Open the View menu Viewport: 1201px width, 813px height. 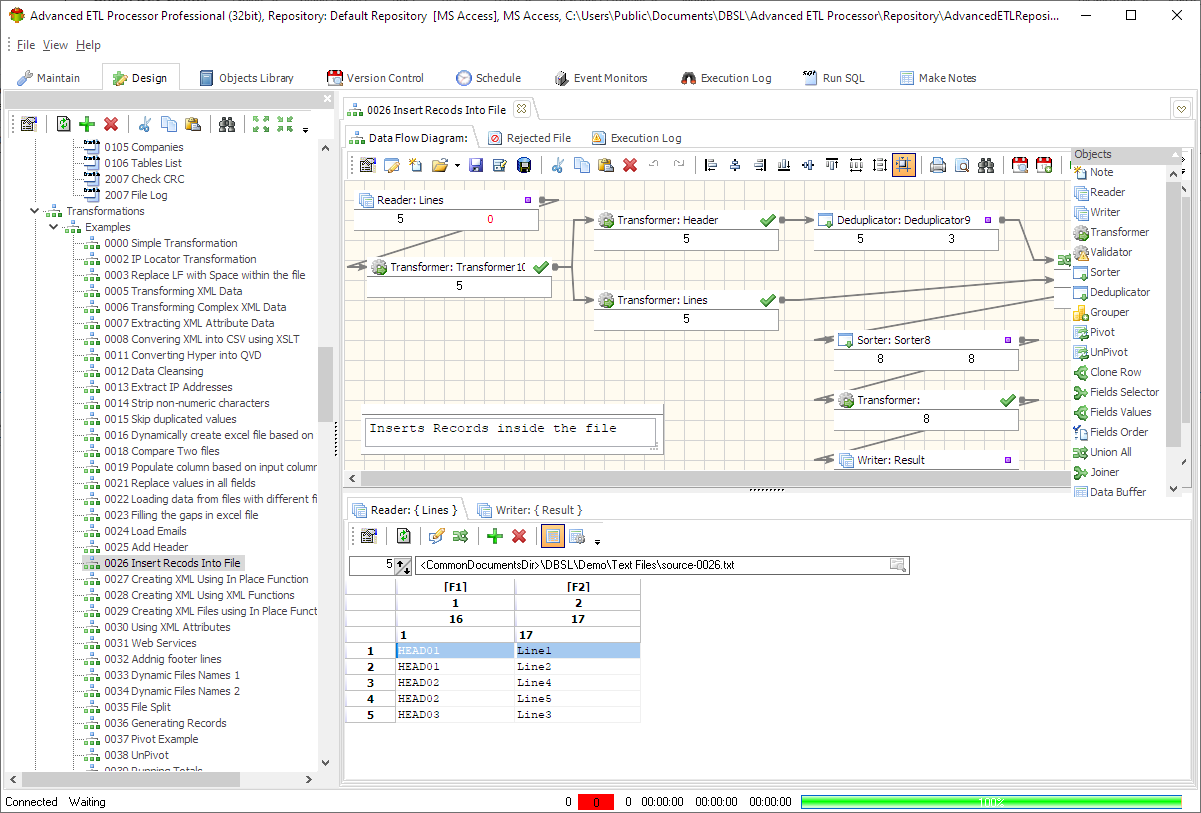pyautogui.click(x=55, y=45)
